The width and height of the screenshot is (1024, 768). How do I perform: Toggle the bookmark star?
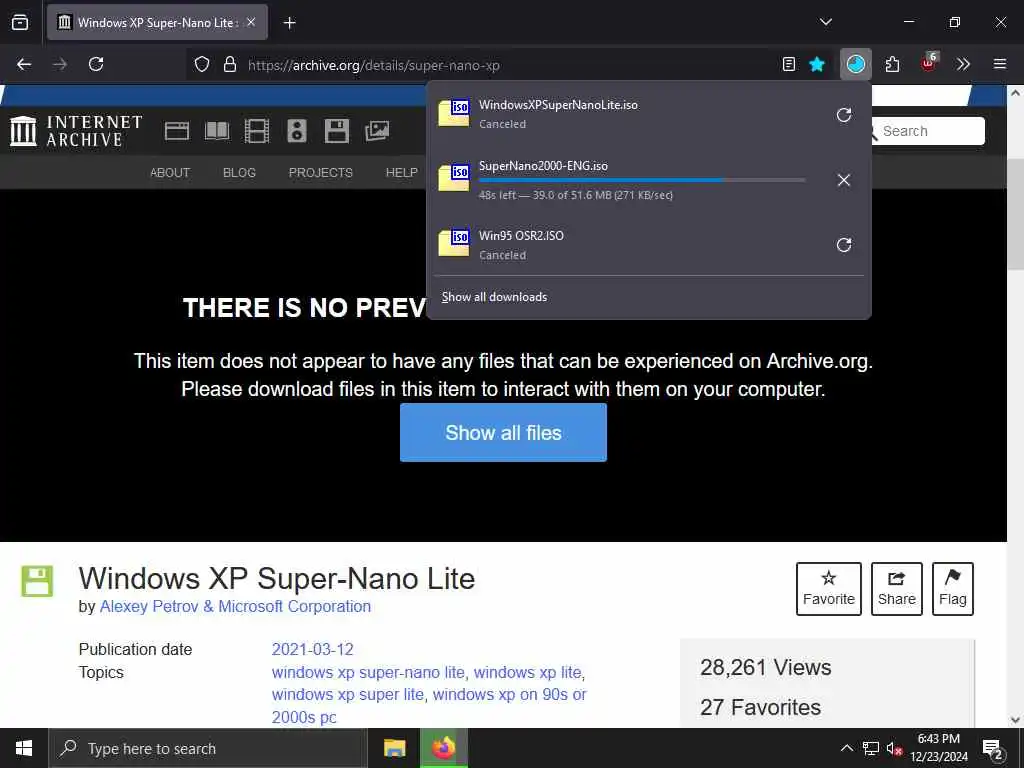[x=816, y=64]
